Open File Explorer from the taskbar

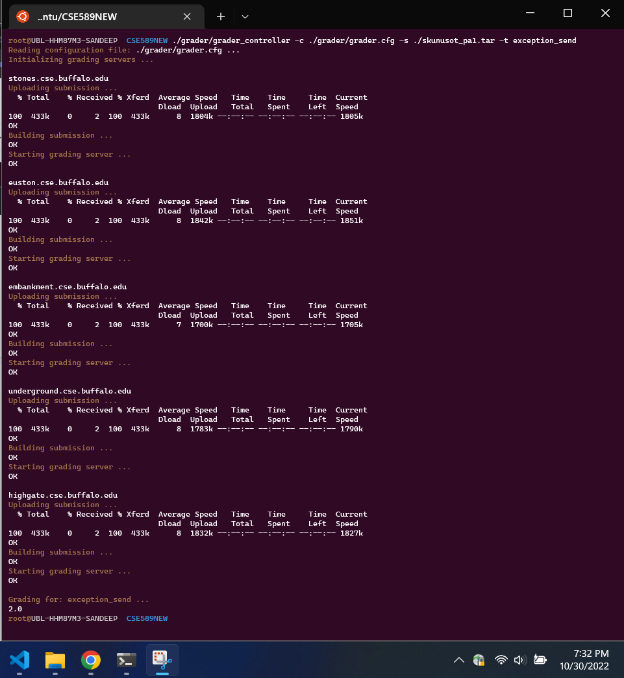coord(55,660)
